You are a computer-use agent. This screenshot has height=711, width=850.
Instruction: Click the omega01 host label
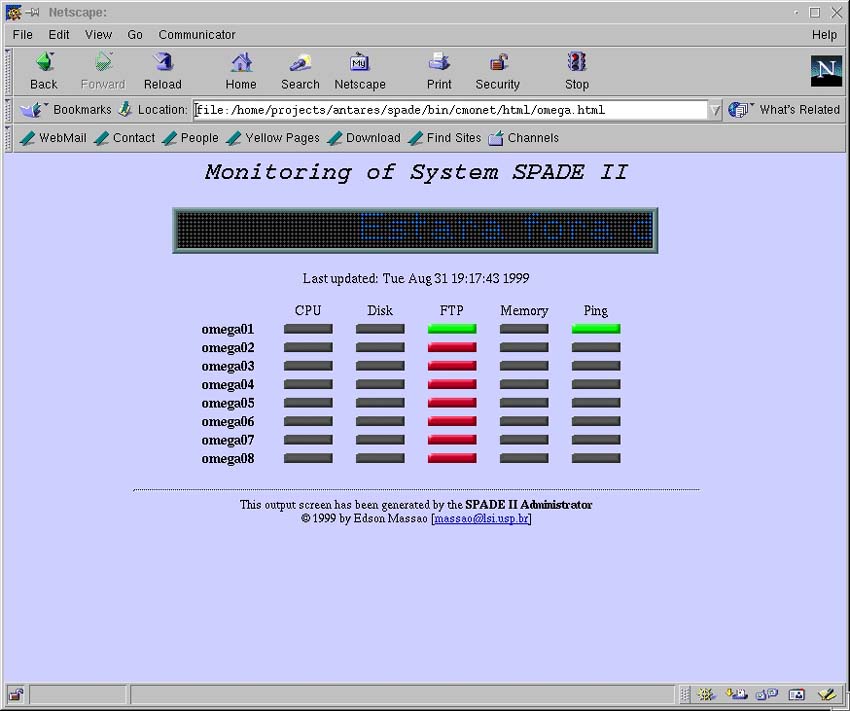pos(228,329)
